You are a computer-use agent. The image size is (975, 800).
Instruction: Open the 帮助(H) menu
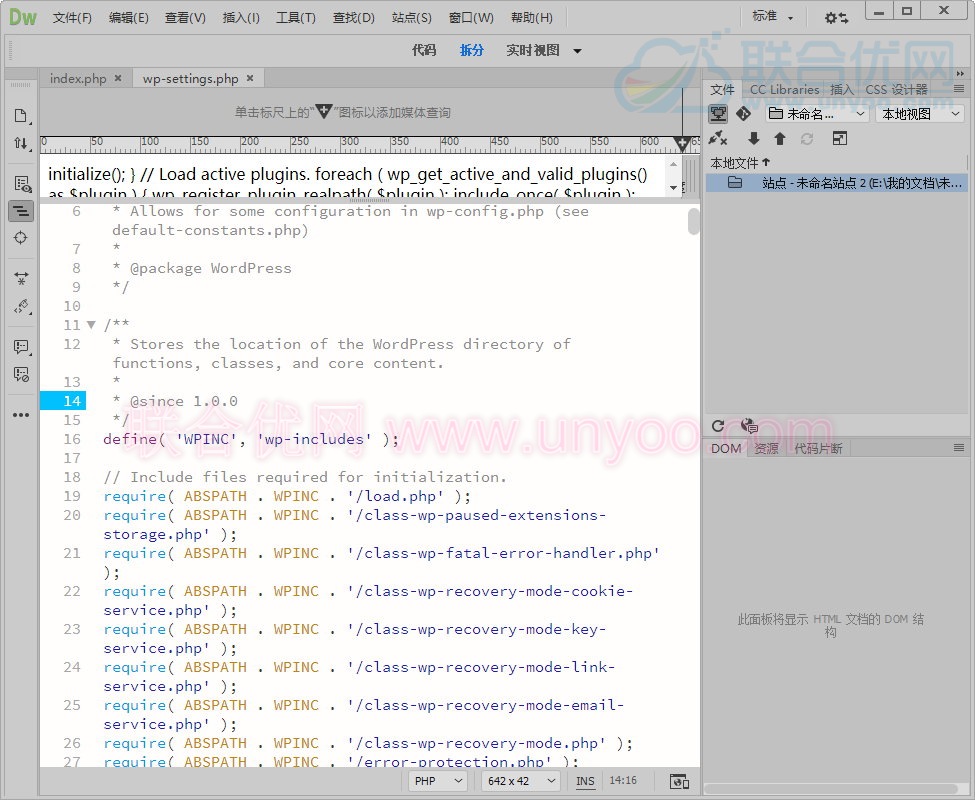coord(532,17)
